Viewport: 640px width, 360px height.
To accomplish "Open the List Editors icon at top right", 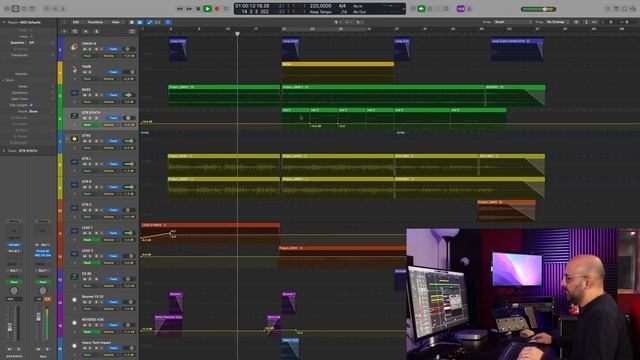I will point(608,9).
